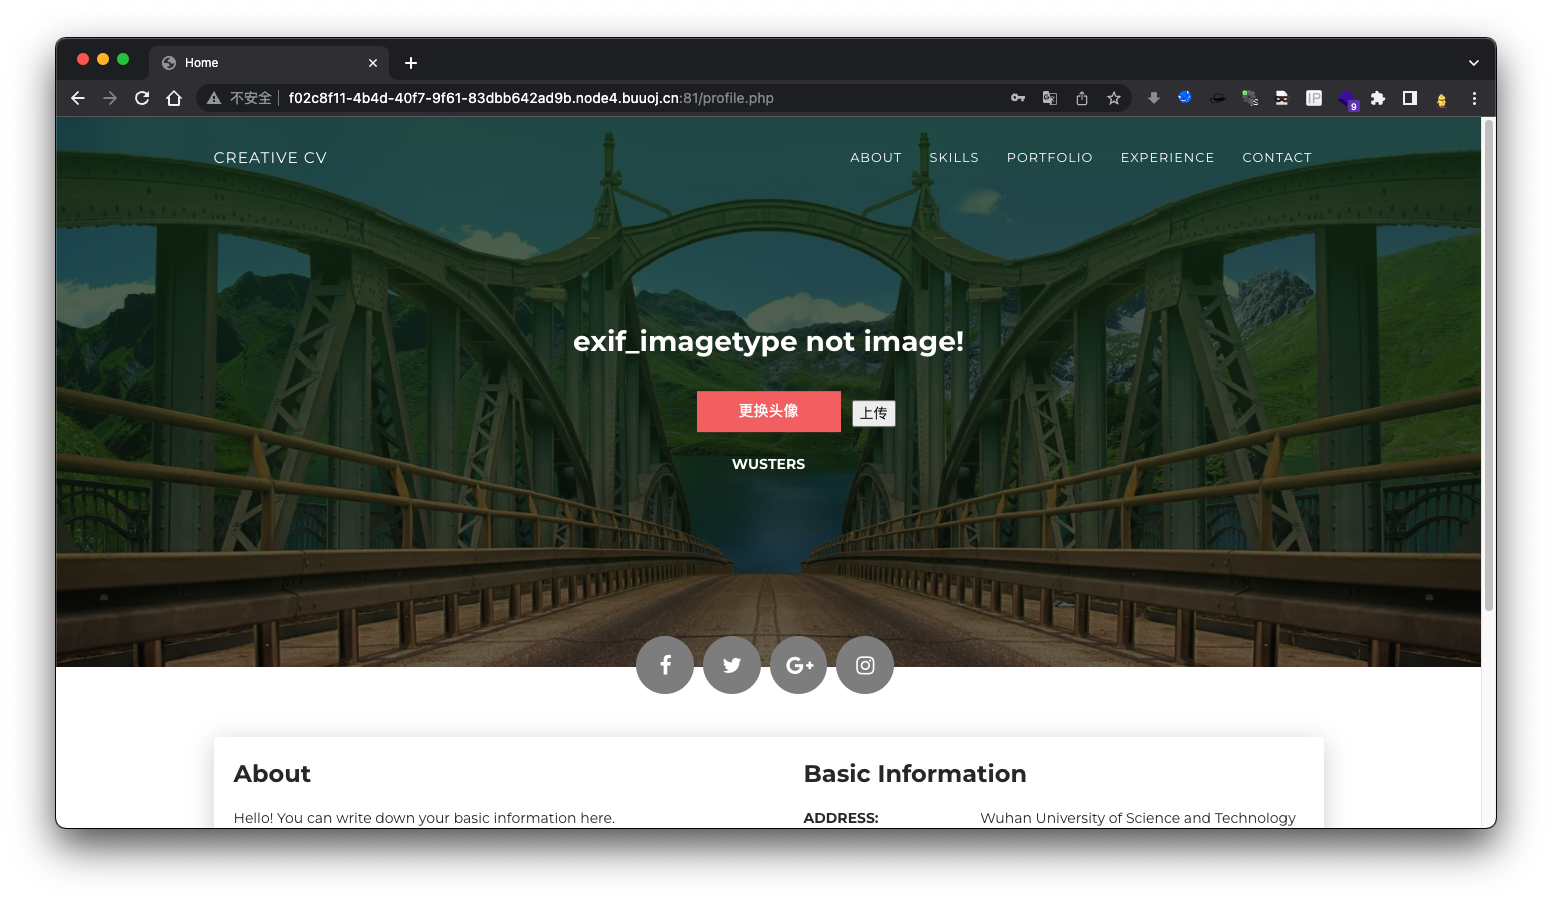Click the About section heading
1552x902 pixels.
click(x=272, y=774)
